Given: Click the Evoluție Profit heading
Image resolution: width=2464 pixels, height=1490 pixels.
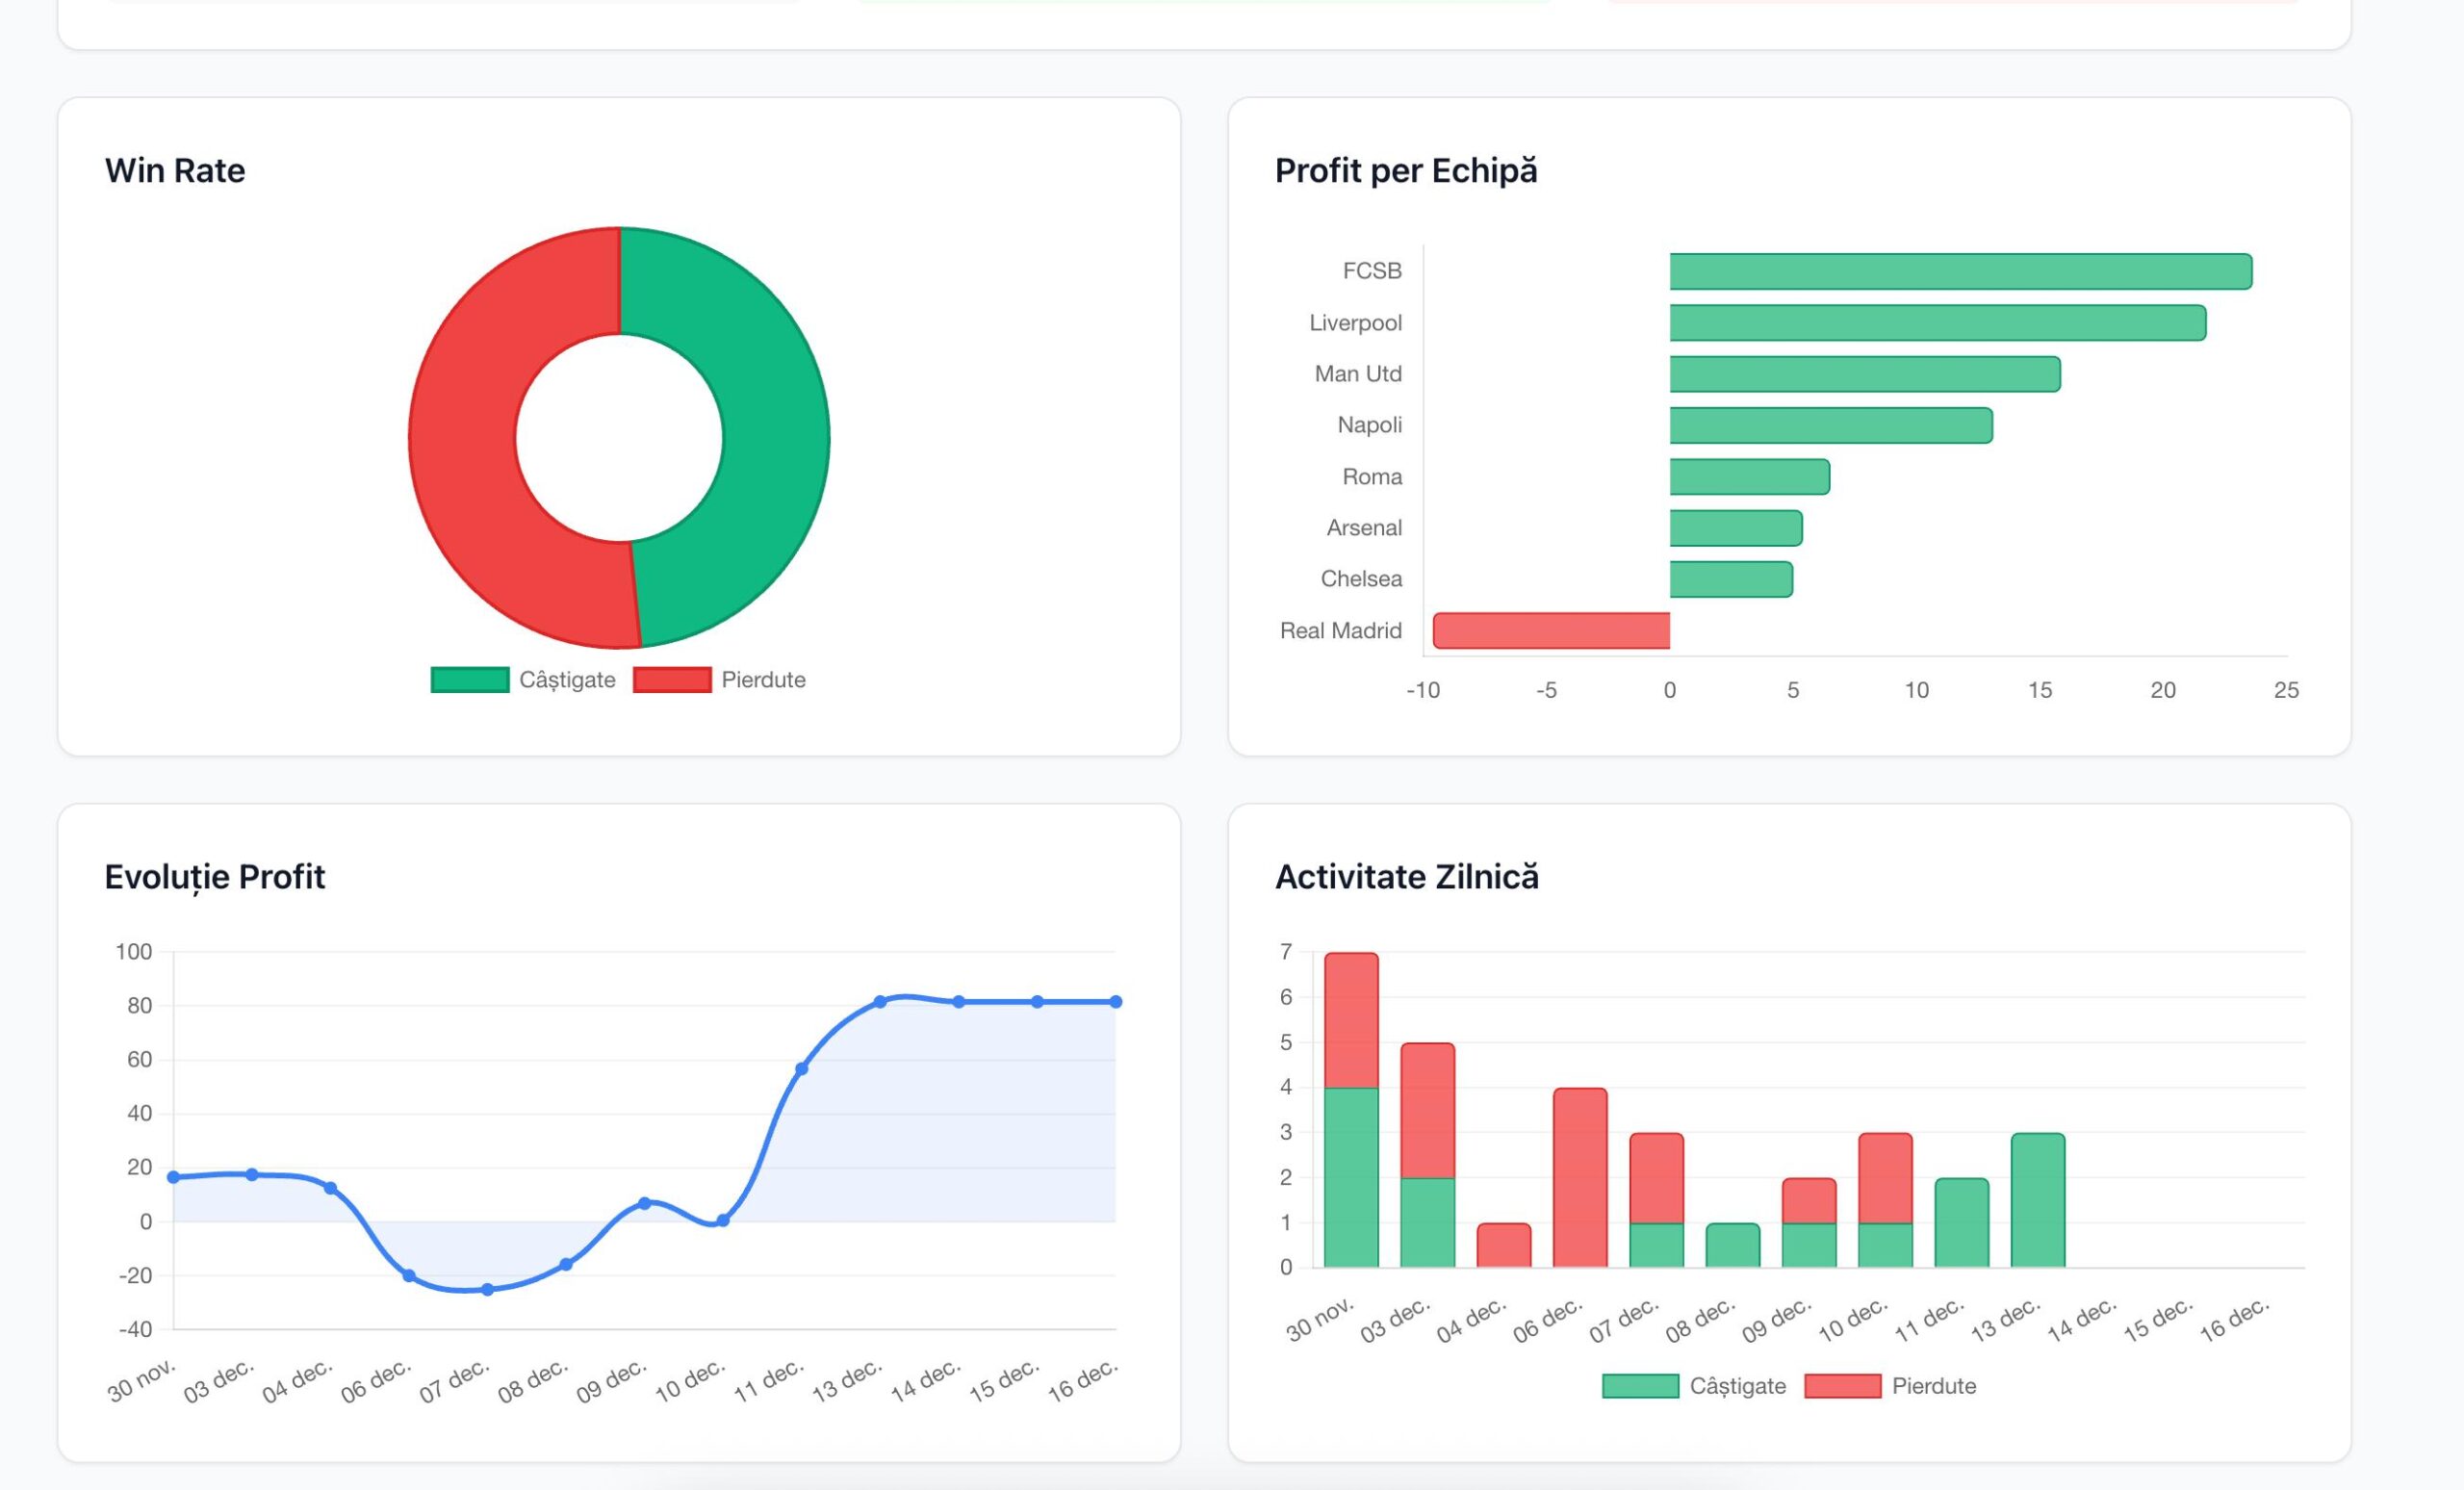Looking at the screenshot, I should (215, 877).
